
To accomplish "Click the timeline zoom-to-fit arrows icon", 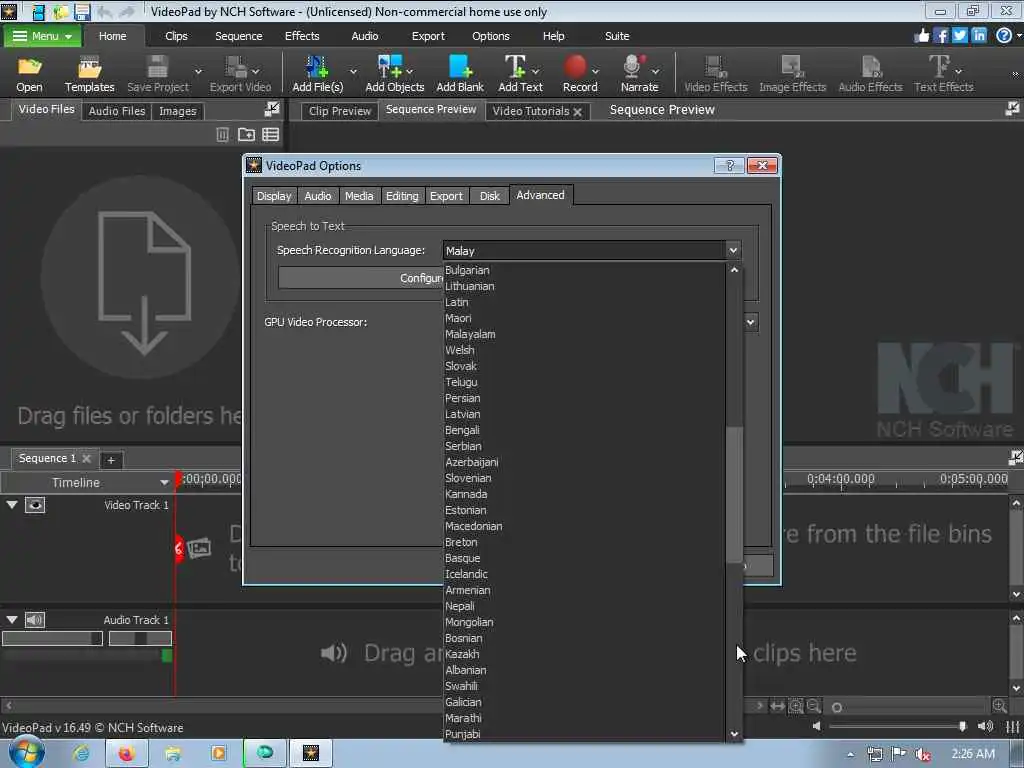I will 777,706.
